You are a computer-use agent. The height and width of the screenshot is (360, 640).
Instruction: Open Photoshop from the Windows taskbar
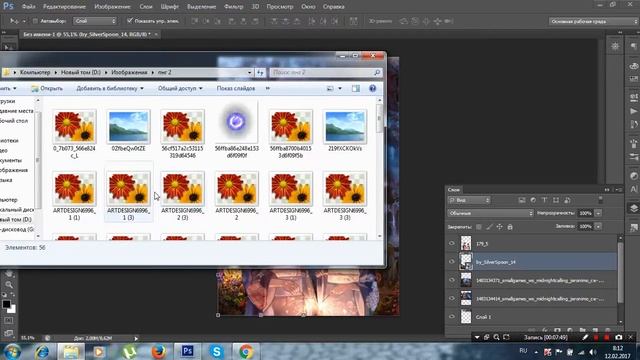point(187,351)
